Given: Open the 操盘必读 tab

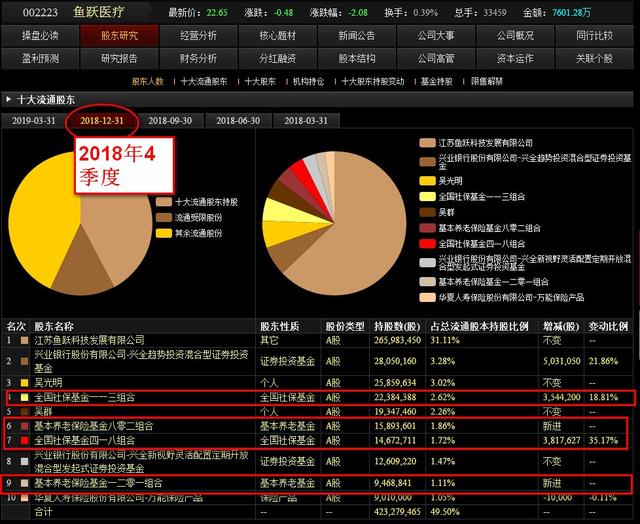Looking at the screenshot, I should click(40, 36).
